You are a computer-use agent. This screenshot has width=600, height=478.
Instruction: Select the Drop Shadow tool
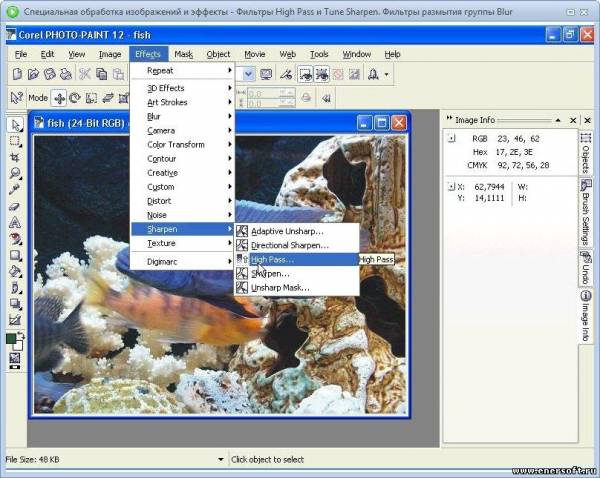pyautogui.click(x=15, y=304)
